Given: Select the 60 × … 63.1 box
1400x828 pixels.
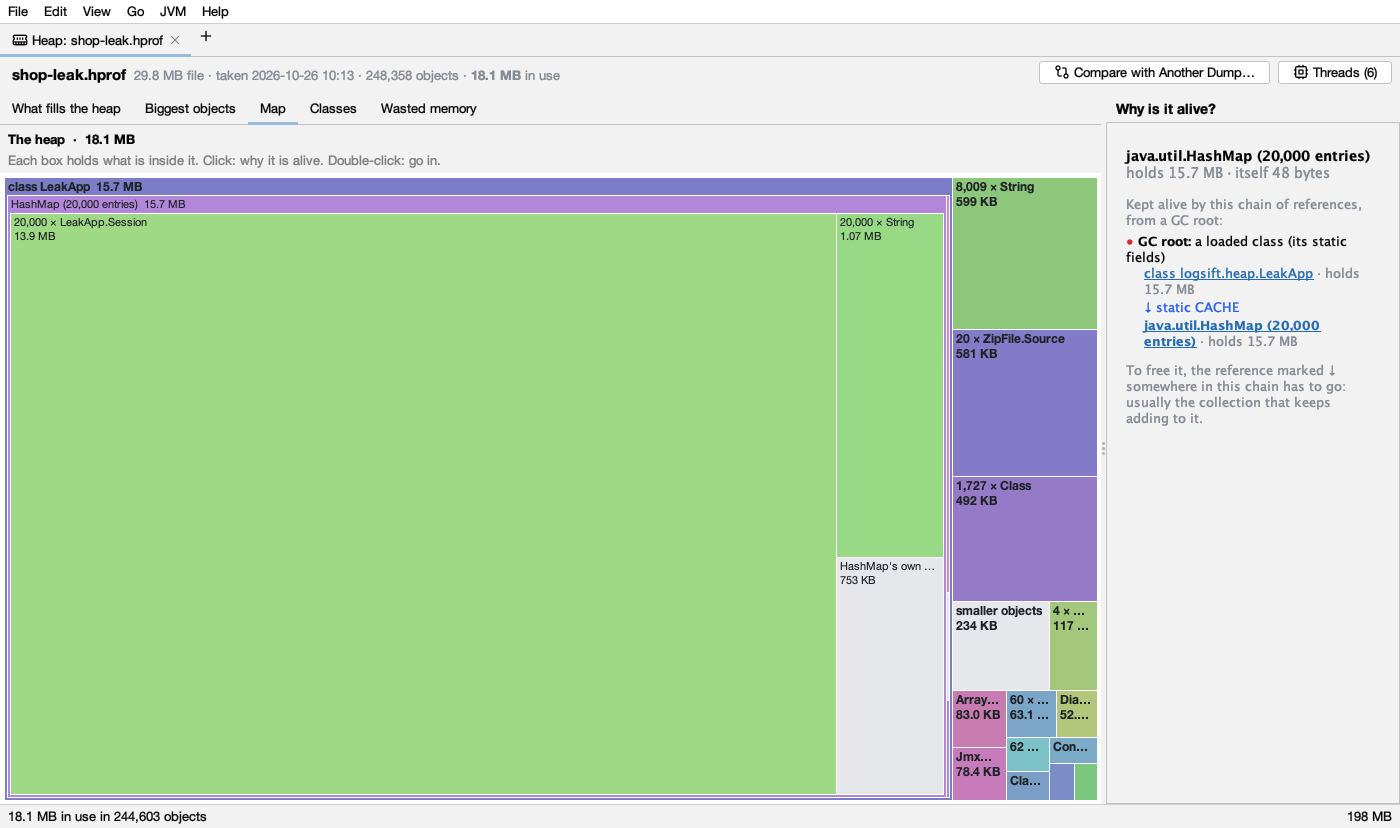Looking at the screenshot, I should (x=1031, y=714).
